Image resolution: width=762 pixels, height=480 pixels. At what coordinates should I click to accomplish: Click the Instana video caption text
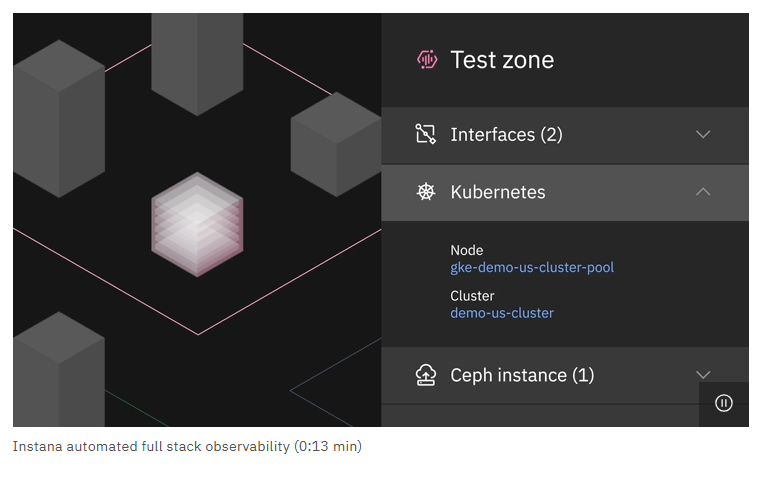[x=187, y=446]
